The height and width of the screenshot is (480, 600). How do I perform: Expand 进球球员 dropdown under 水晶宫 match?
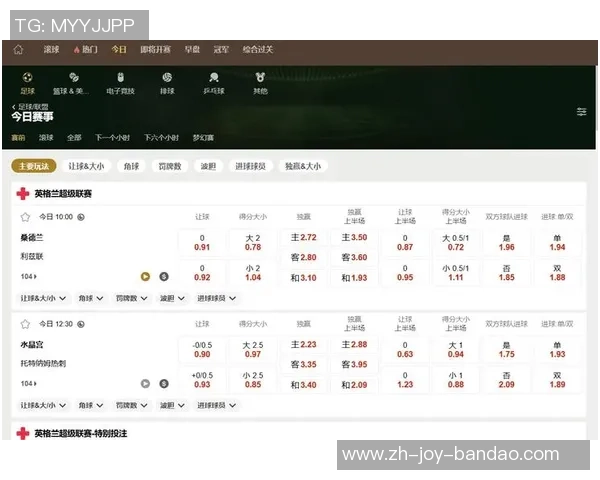pos(217,405)
